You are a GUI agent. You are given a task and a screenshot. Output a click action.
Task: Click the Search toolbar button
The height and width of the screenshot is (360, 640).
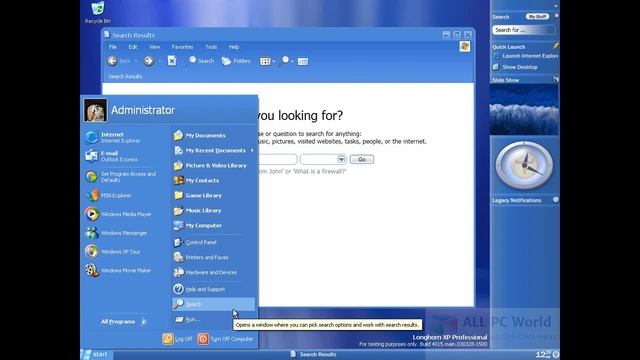[x=201, y=61]
